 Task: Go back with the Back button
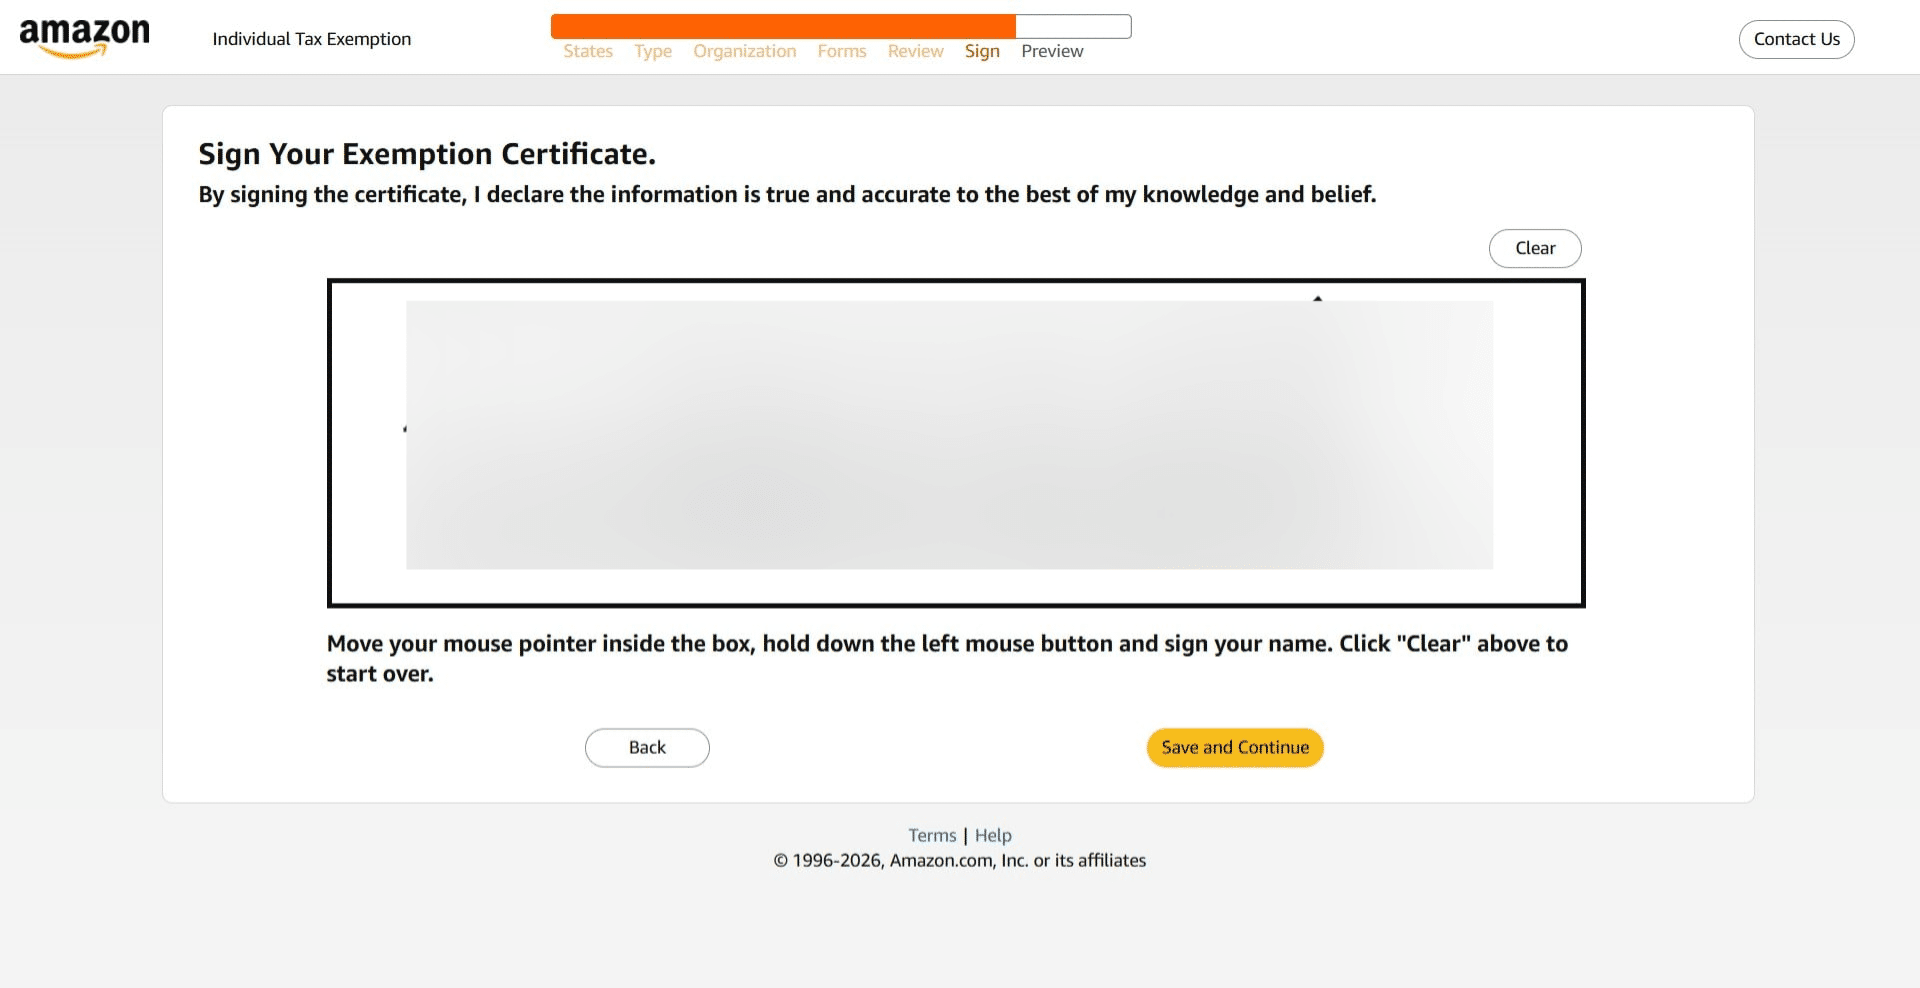point(647,747)
